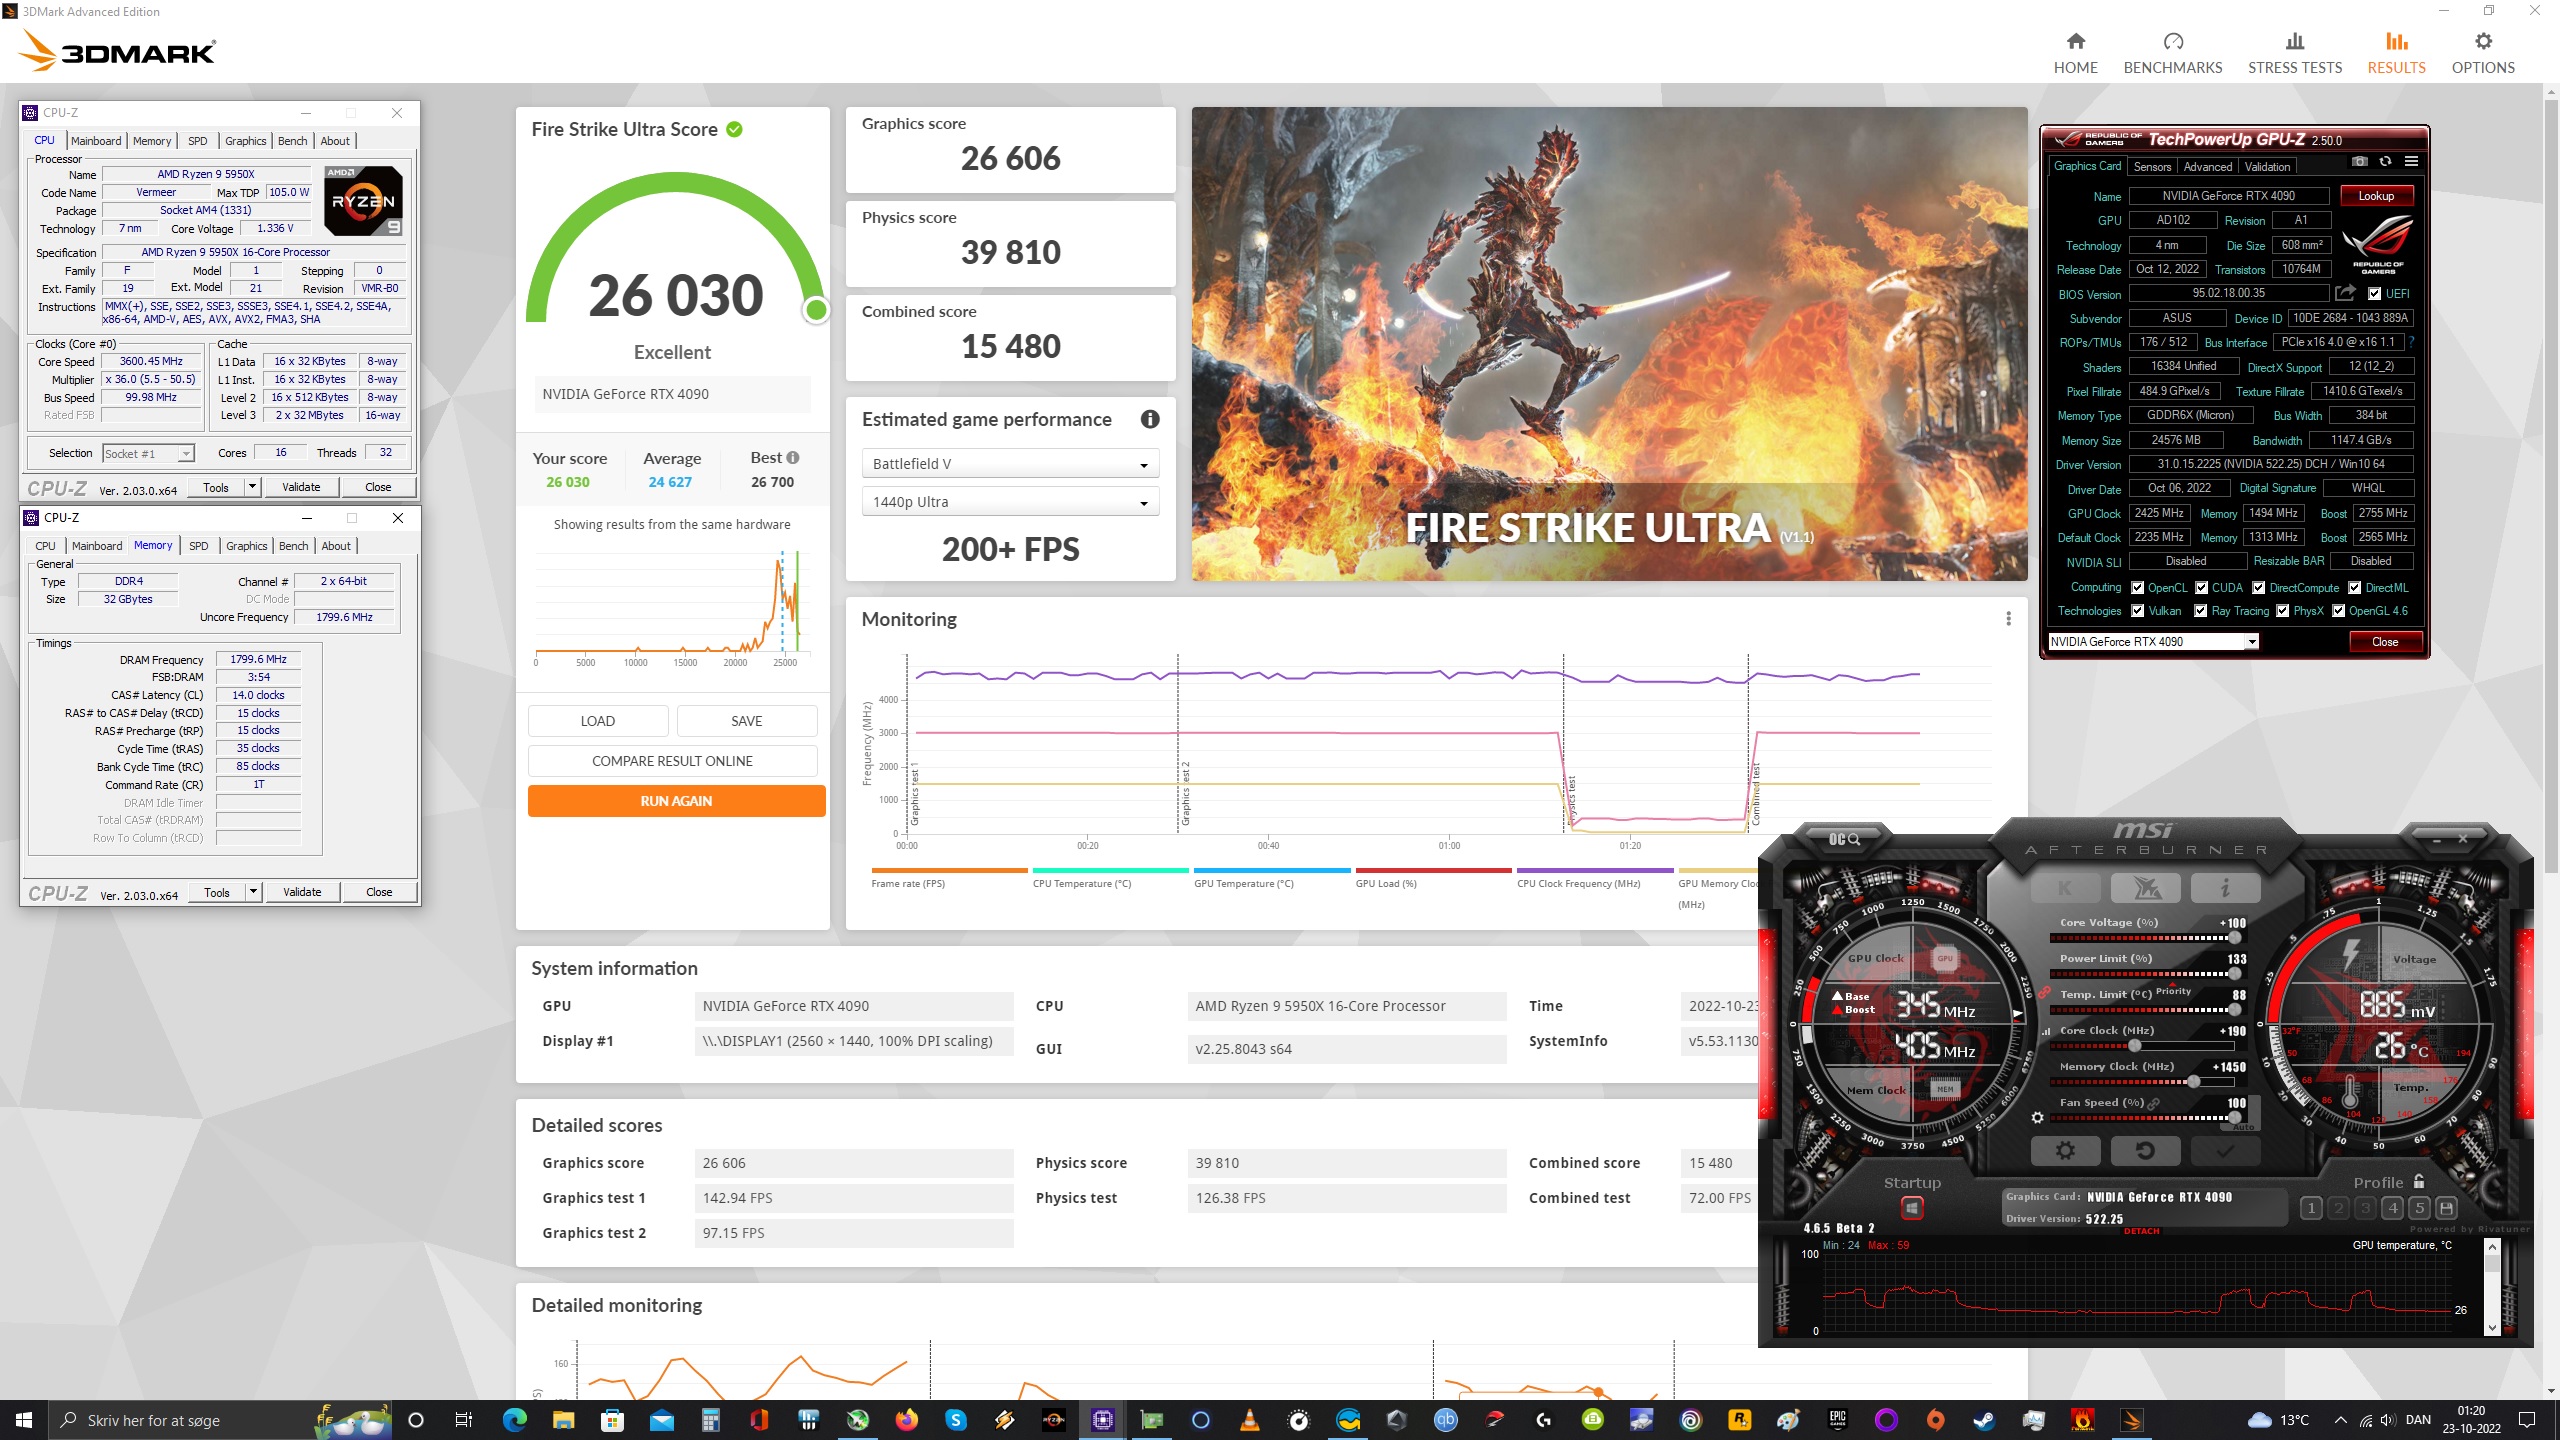Screen dimensions: 2560x1440
Task: Click the Afterburner profile lock icon
Action: (x=2418, y=1181)
